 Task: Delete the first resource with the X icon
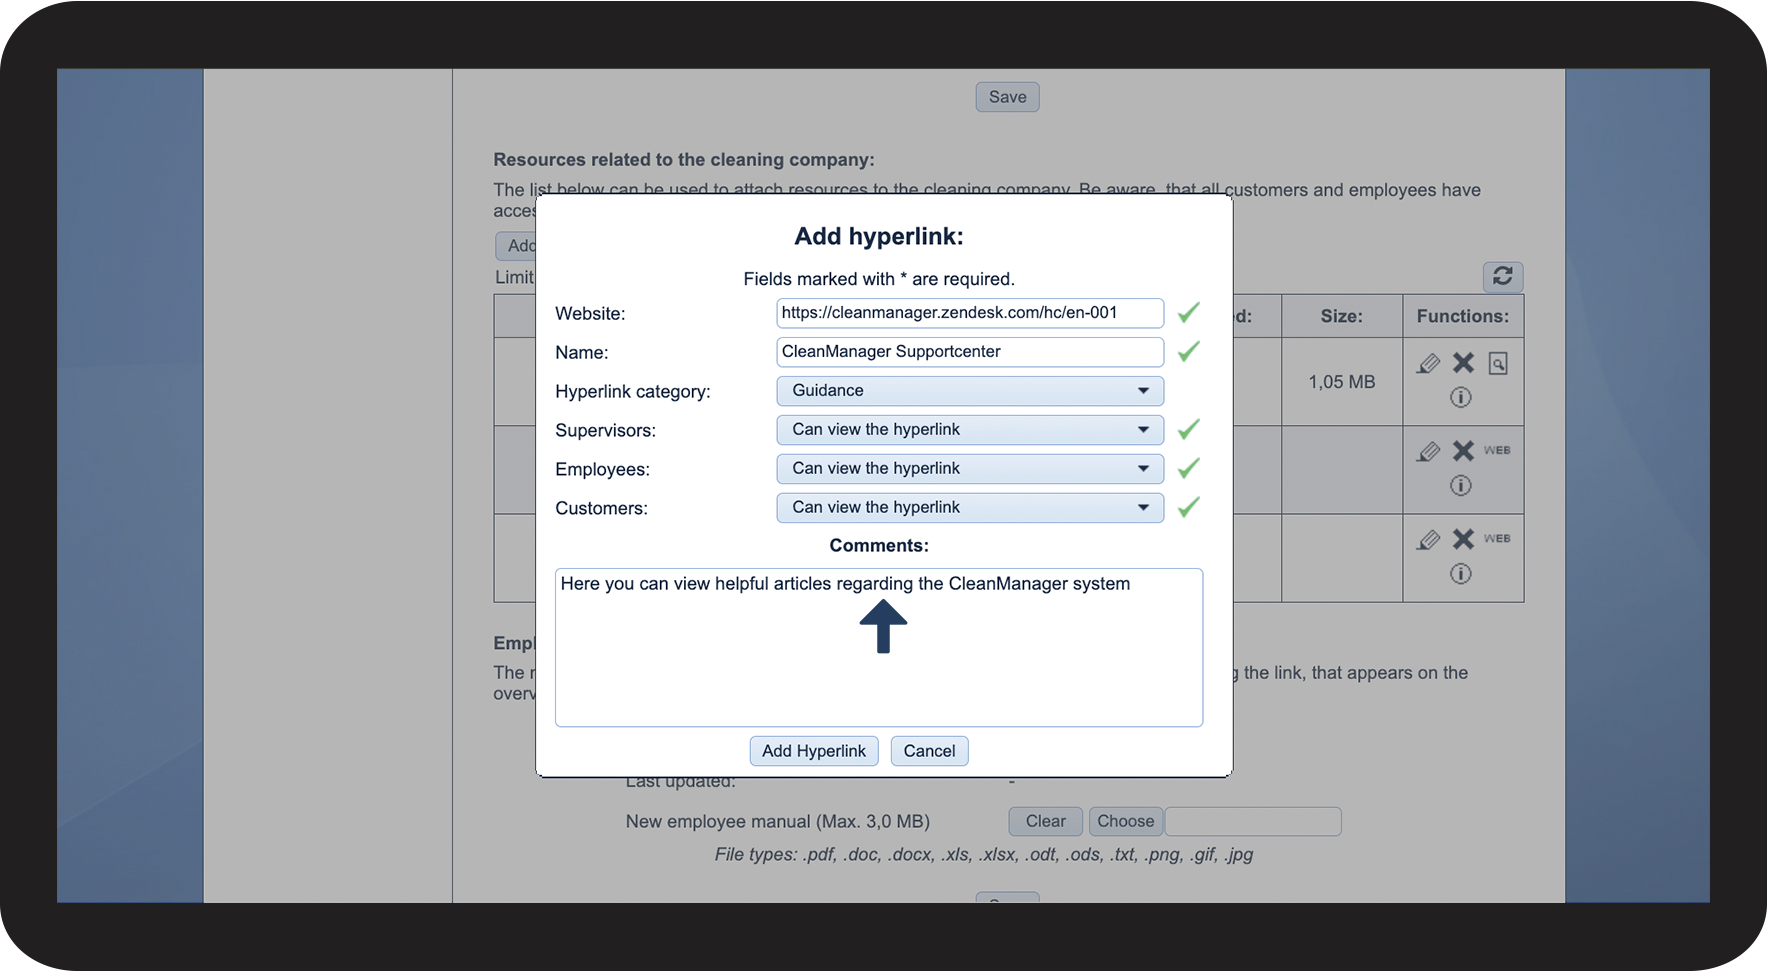tap(1463, 363)
